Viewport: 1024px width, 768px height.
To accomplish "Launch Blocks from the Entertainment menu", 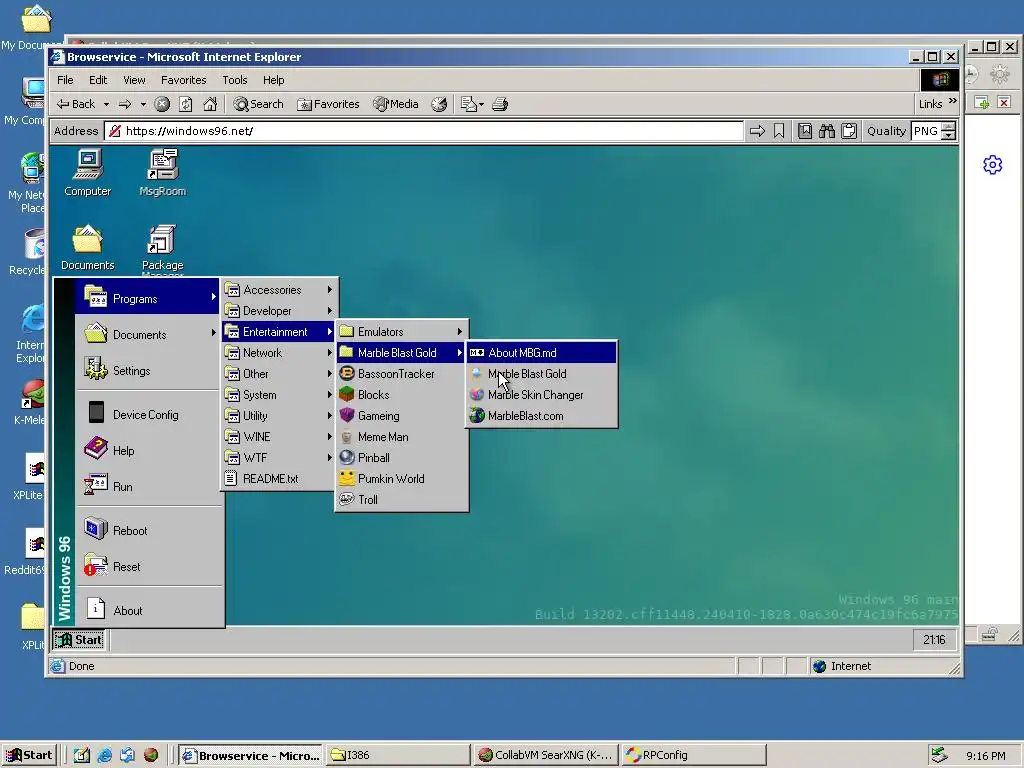I will point(402,394).
